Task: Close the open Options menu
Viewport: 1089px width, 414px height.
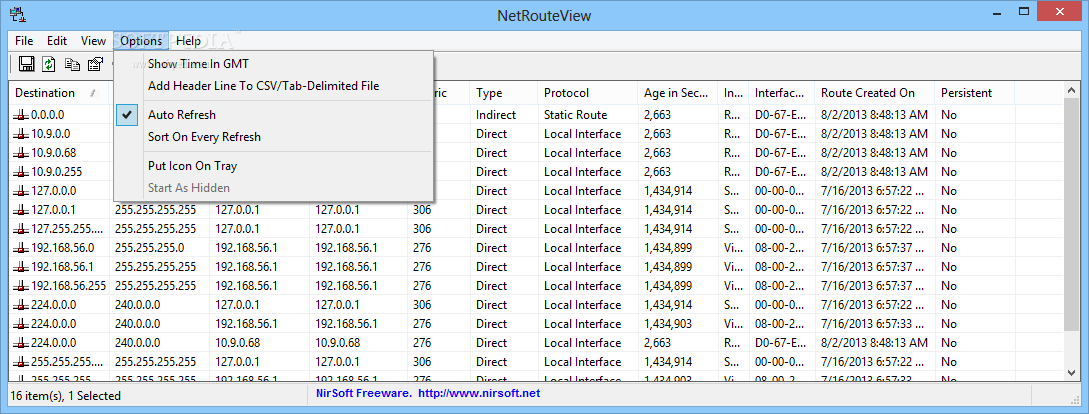Action: click(141, 41)
